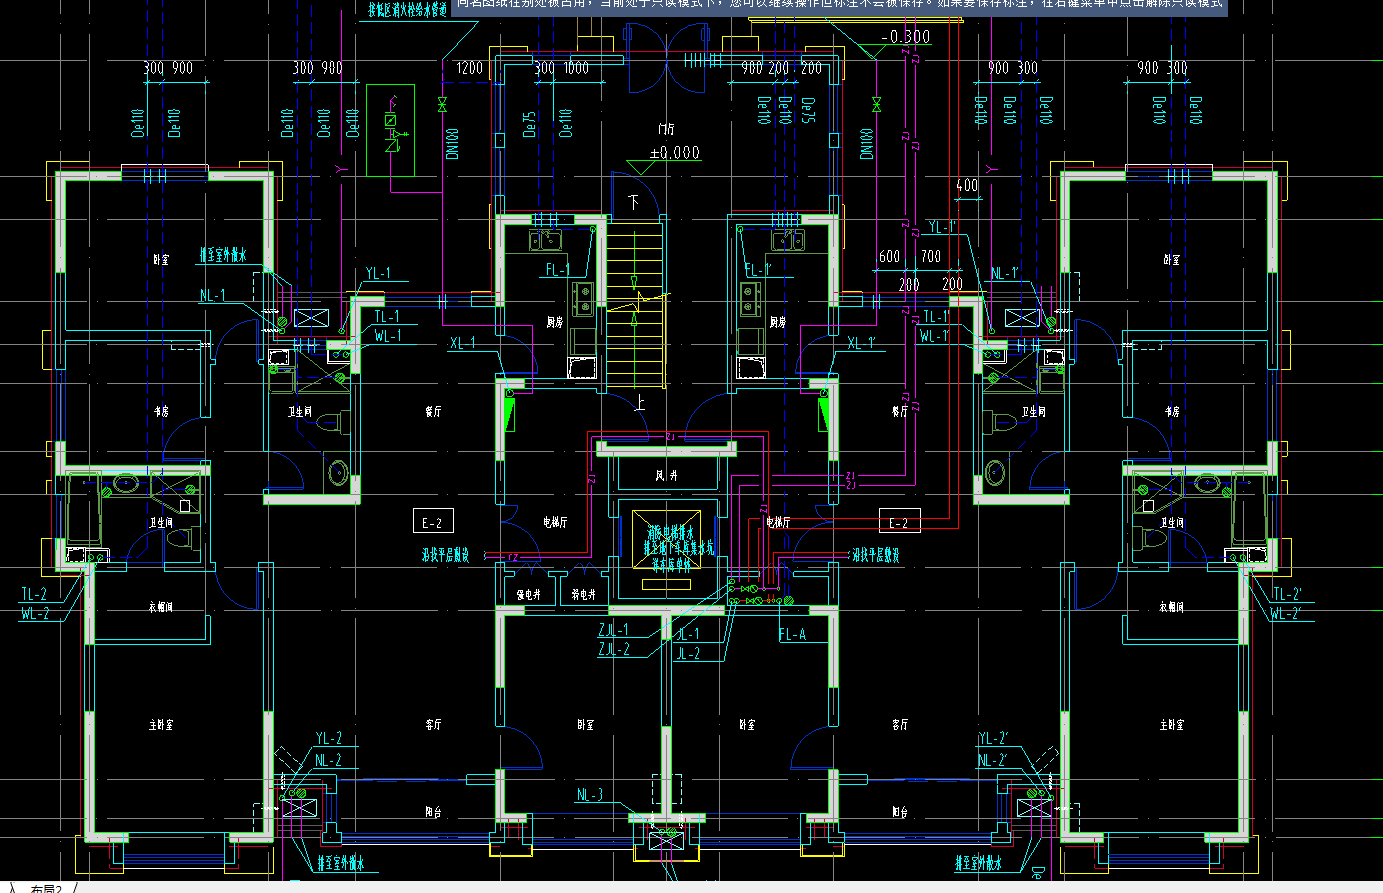Select the YL-2 balcony riser label

point(329,738)
